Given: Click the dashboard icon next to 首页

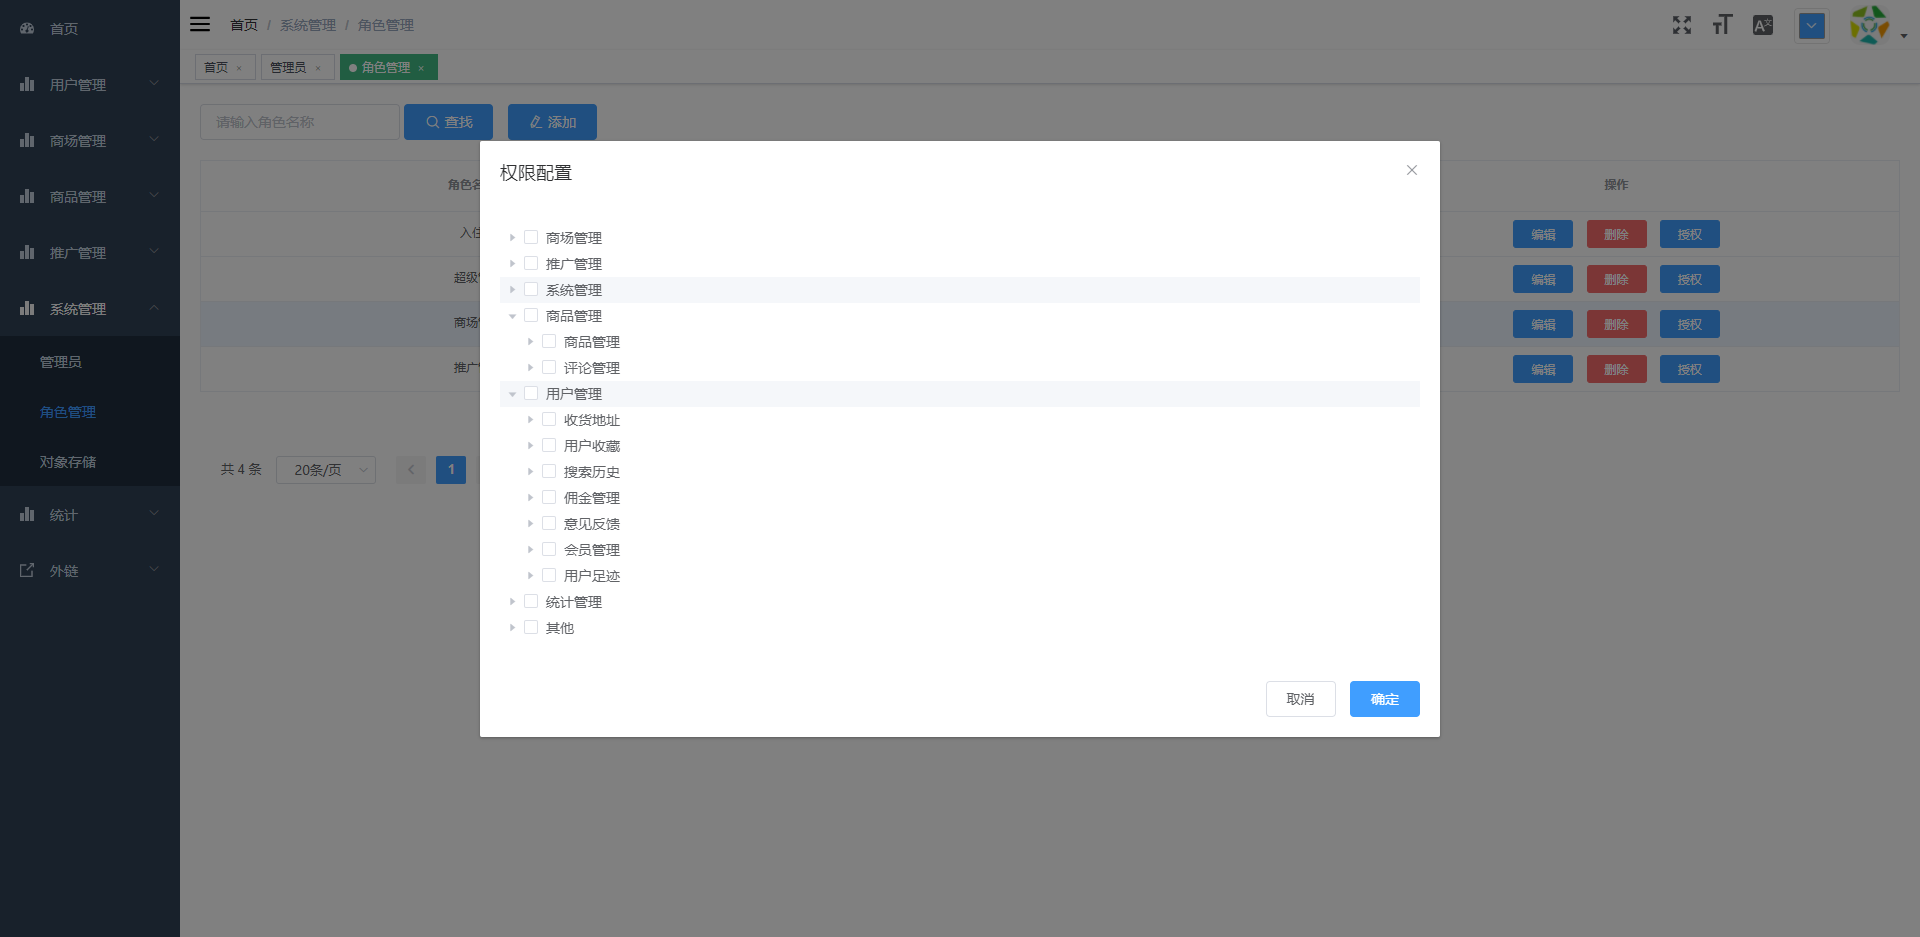Looking at the screenshot, I should coord(26,28).
